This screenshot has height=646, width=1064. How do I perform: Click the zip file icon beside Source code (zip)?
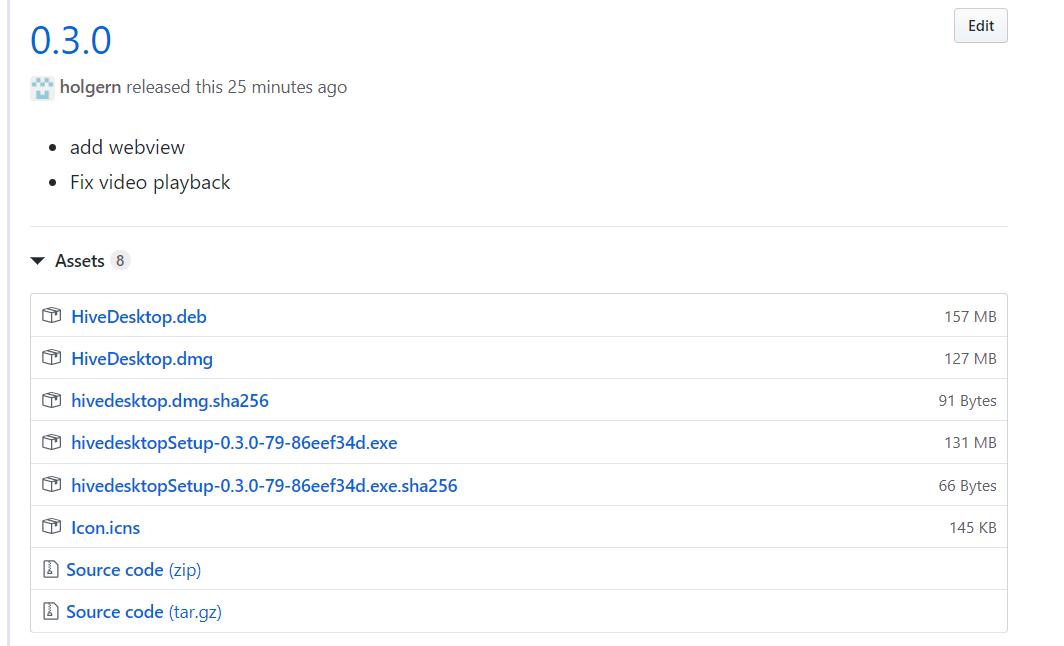click(x=50, y=569)
